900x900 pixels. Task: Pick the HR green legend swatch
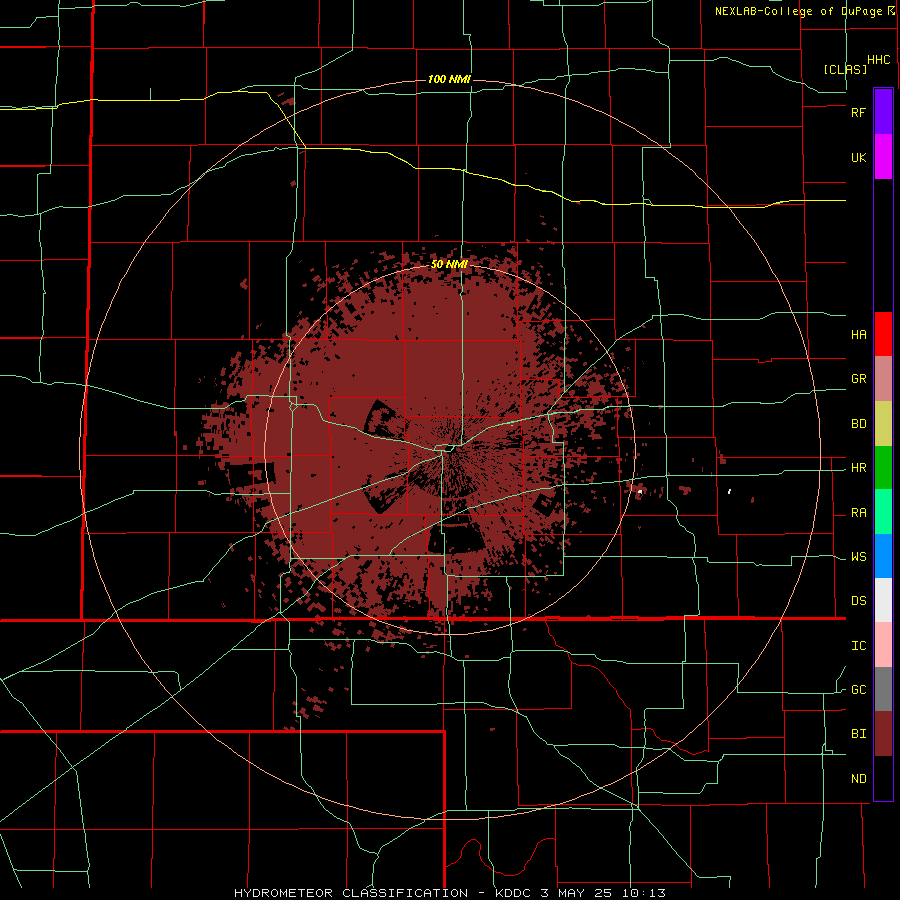pyautogui.click(x=883, y=468)
